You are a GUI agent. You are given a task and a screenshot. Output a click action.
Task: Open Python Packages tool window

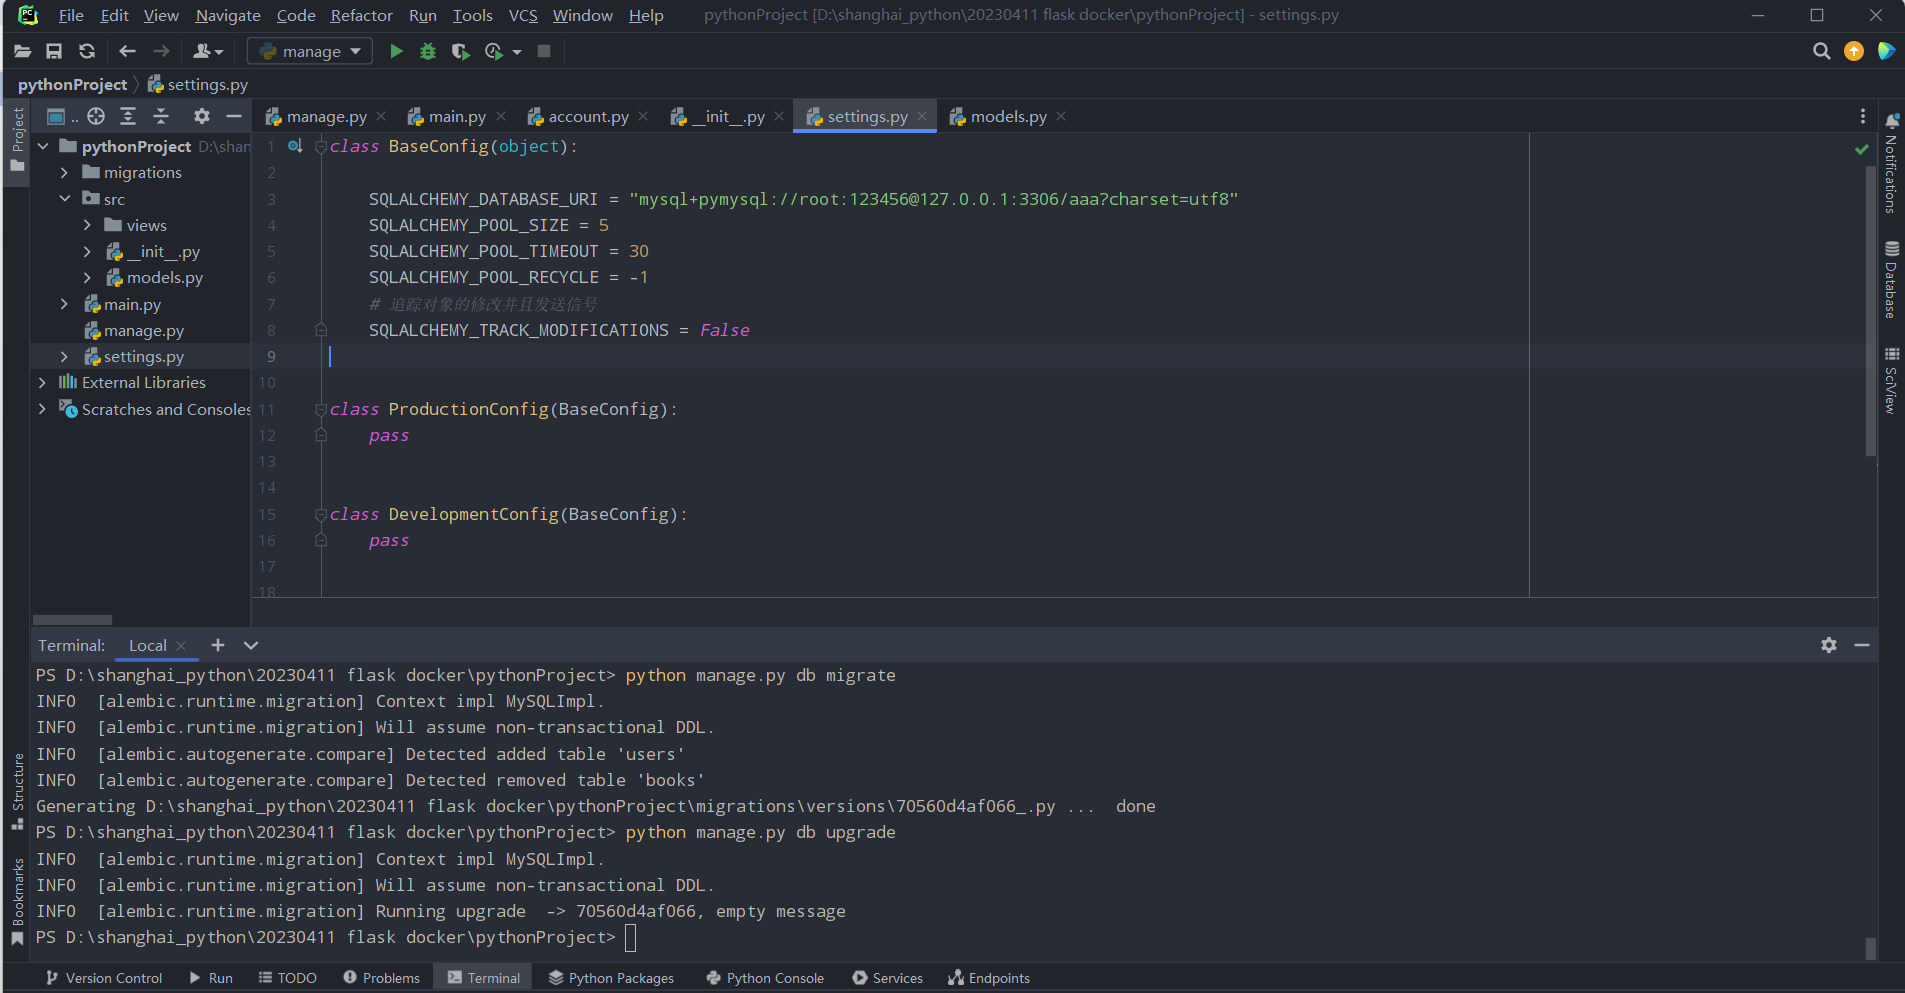click(x=611, y=978)
